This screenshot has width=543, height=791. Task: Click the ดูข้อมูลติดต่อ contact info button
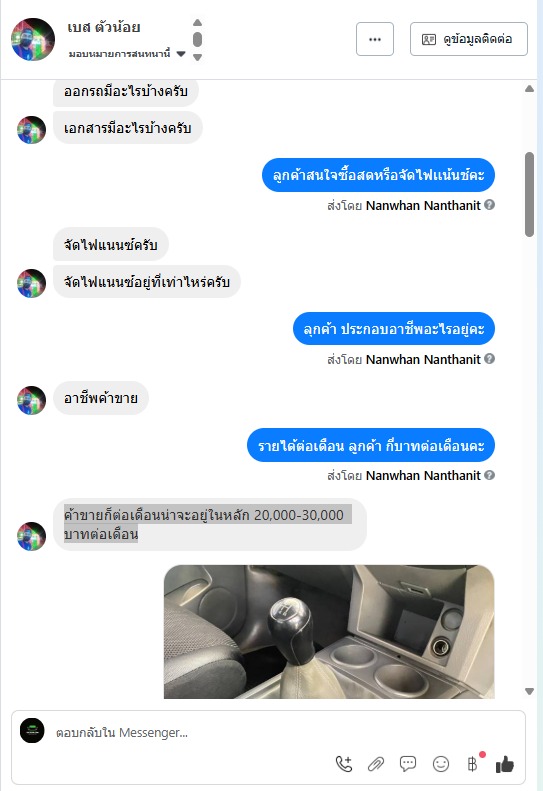coord(469,39)
